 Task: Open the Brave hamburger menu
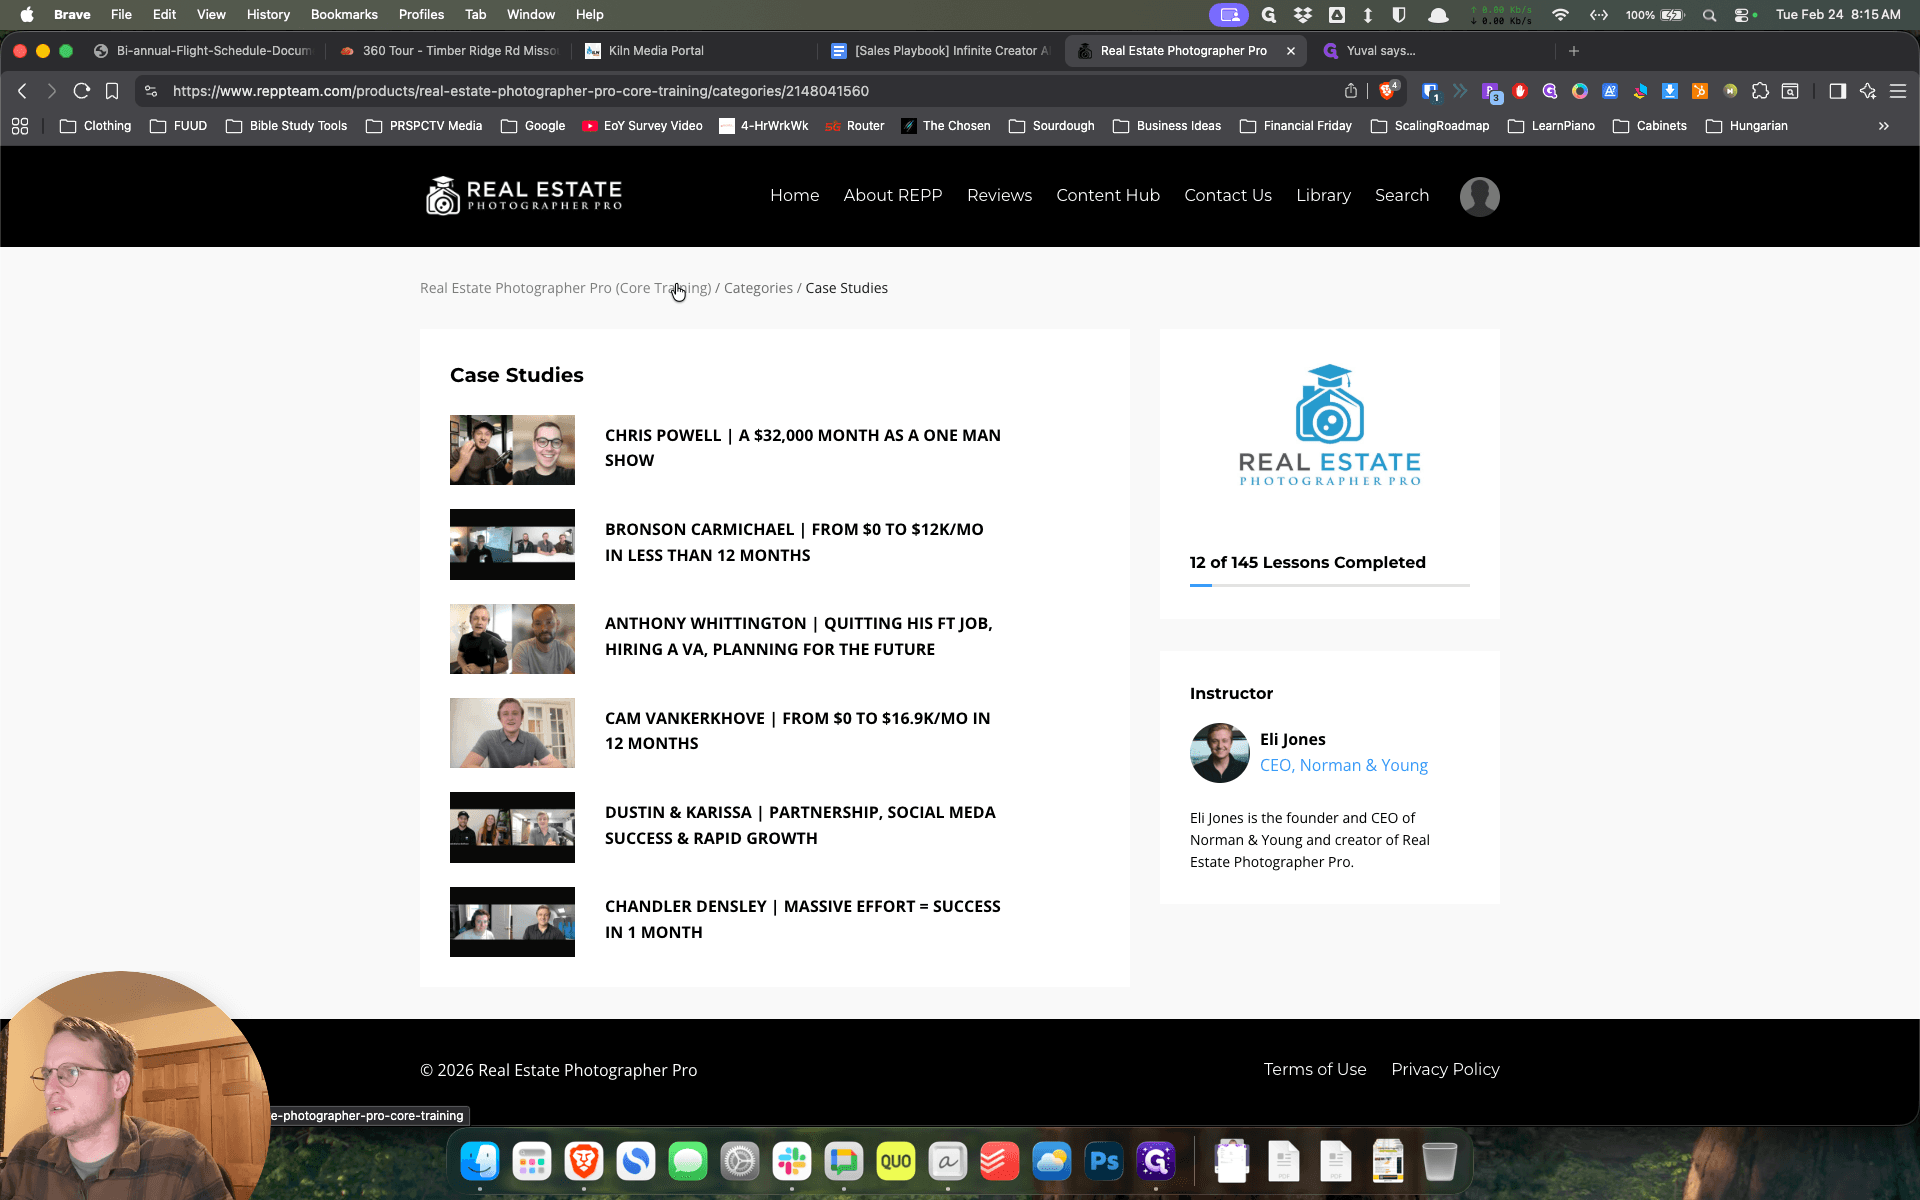[1898, 91]
